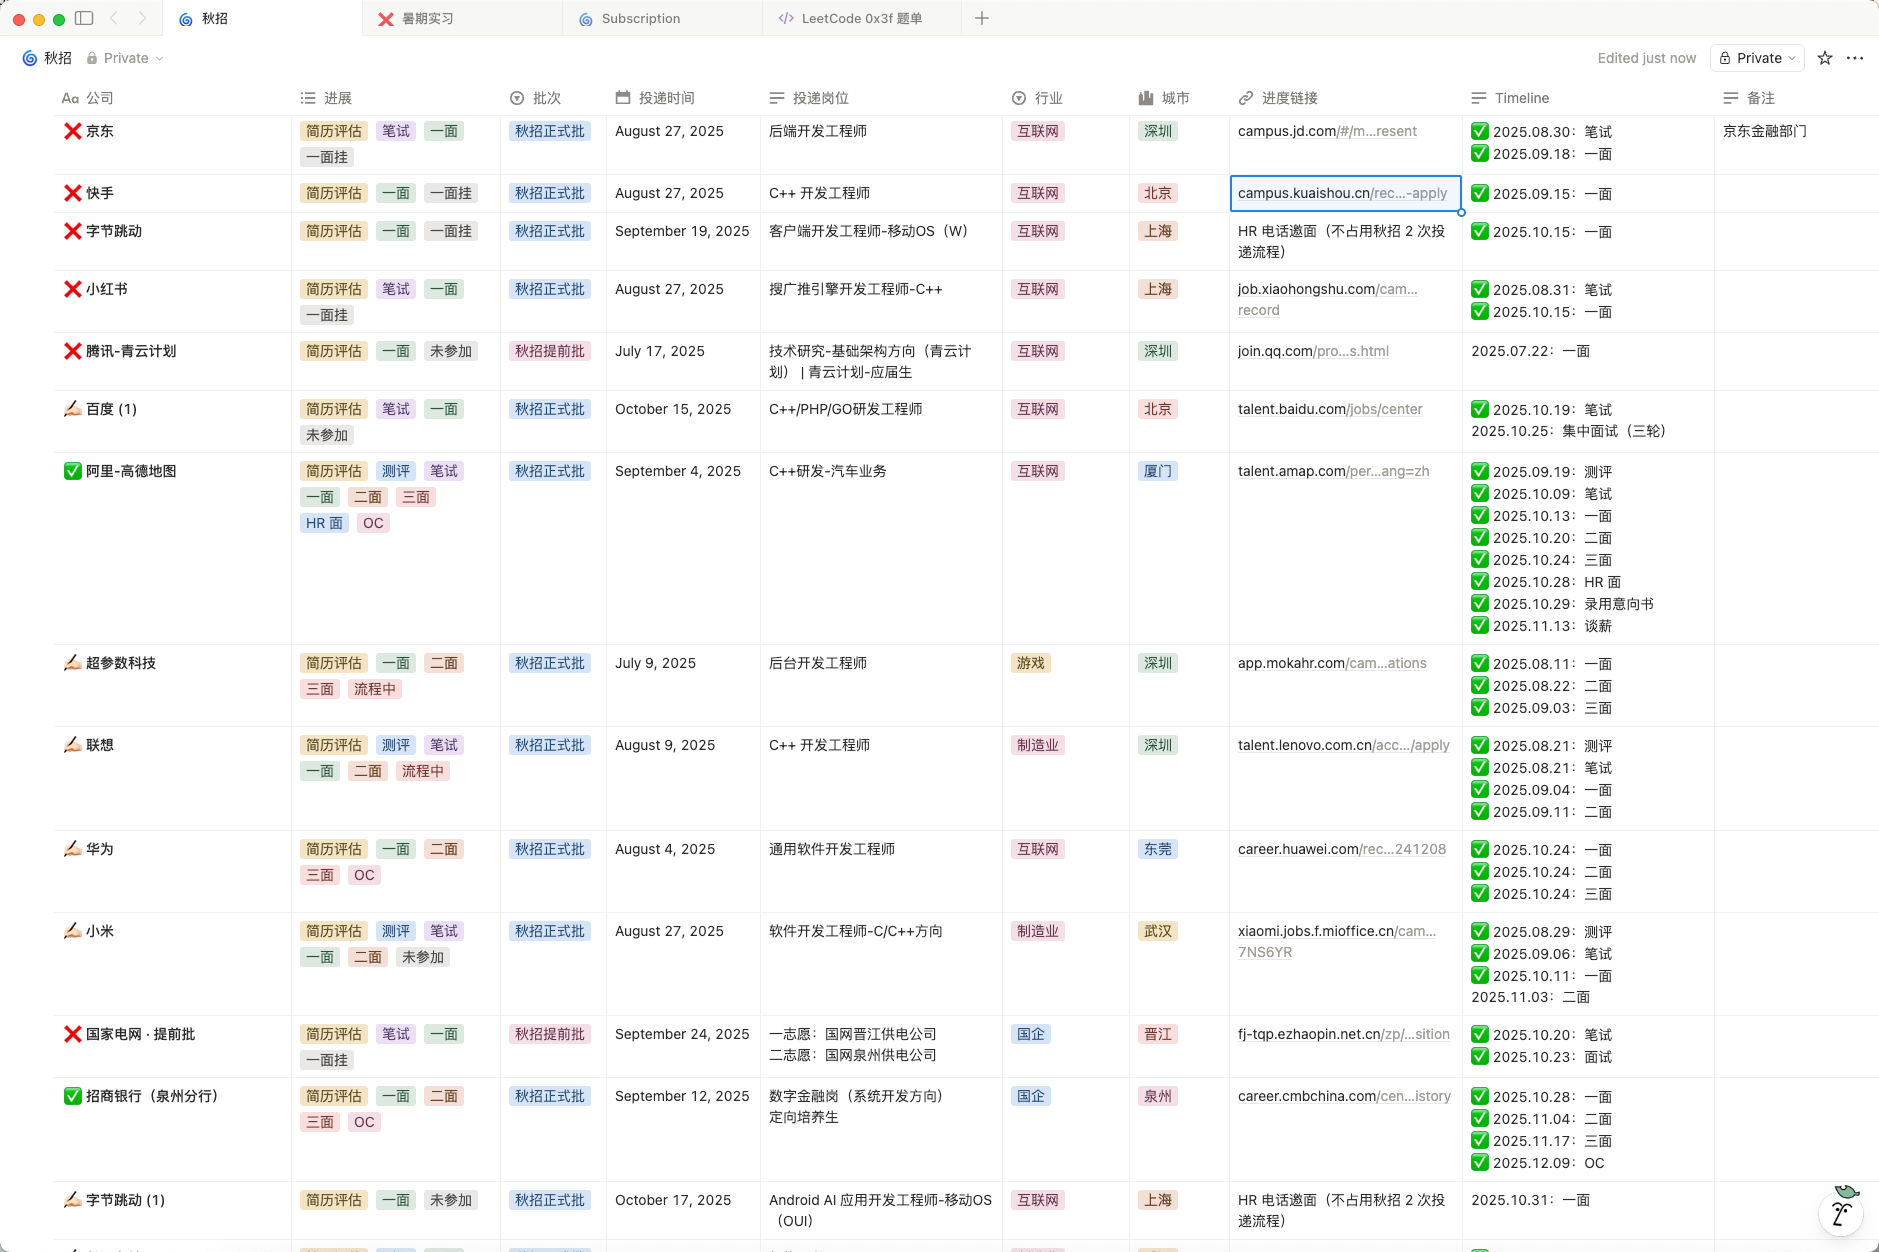Viewport: 1879px width, 1252px height.
Task: Click the 城市 column header icon
Action: (1146, 98)
